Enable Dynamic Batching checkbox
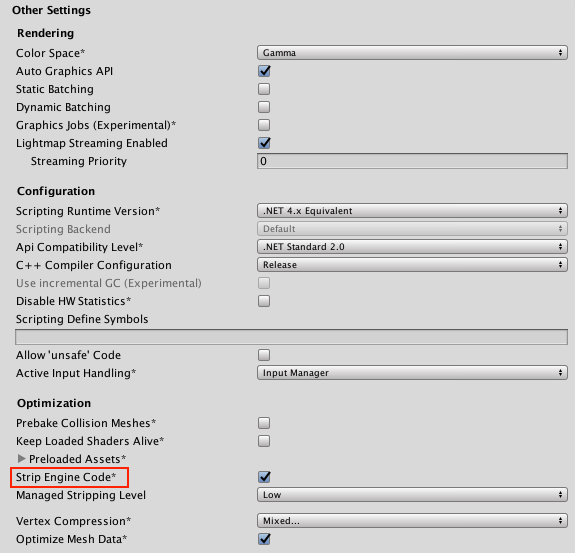Screen dimensions: 575x553 [264, 107]
